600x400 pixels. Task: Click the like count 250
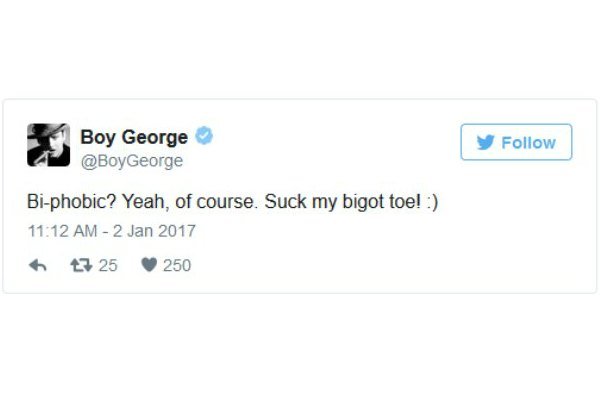point(176,265)
